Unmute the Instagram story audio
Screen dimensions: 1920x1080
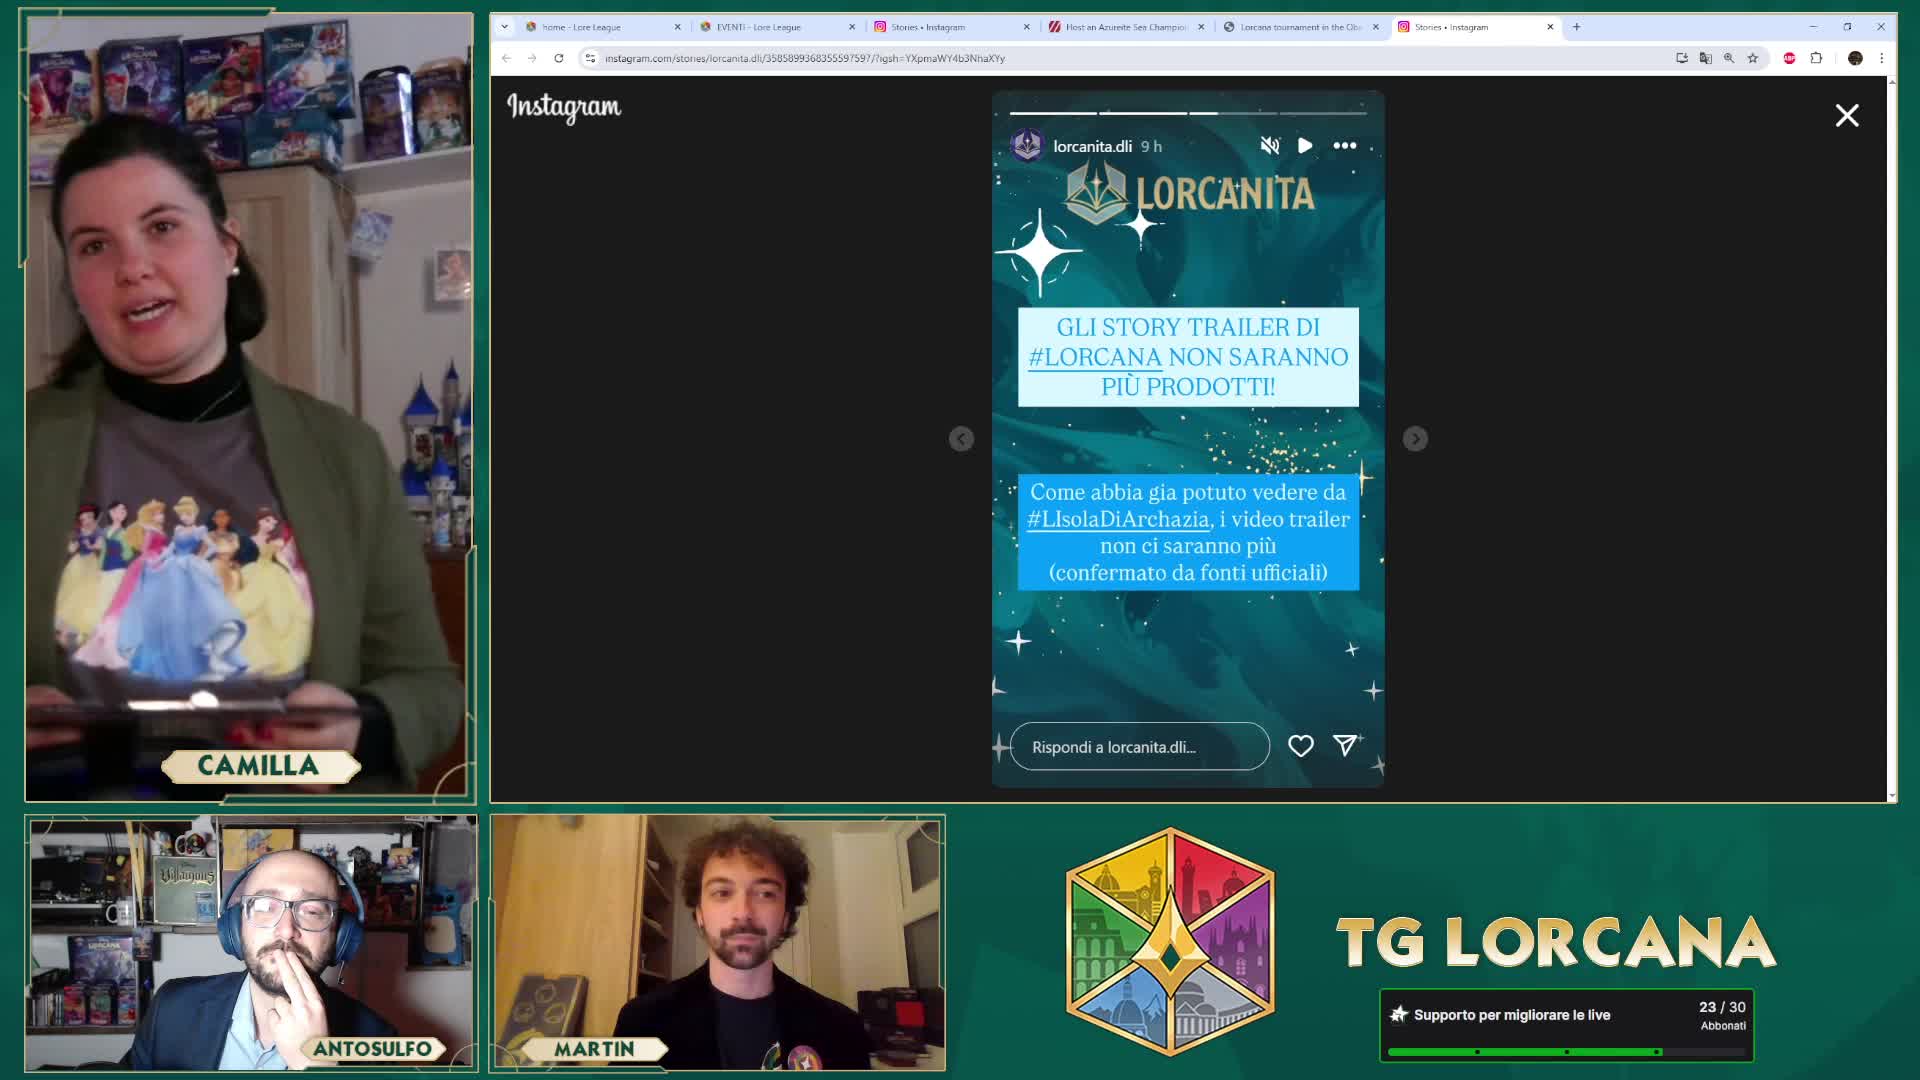pos(1269,146)
